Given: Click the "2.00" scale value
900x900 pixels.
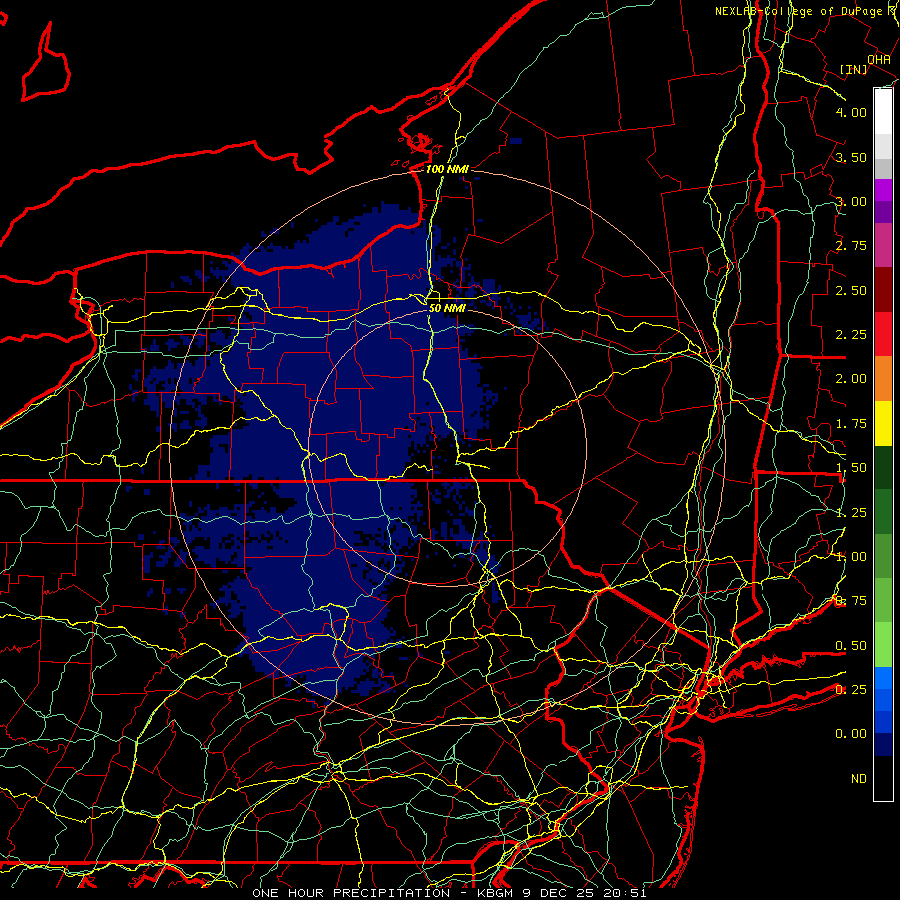Looking at the screenshot, I should tap(851, 379).
